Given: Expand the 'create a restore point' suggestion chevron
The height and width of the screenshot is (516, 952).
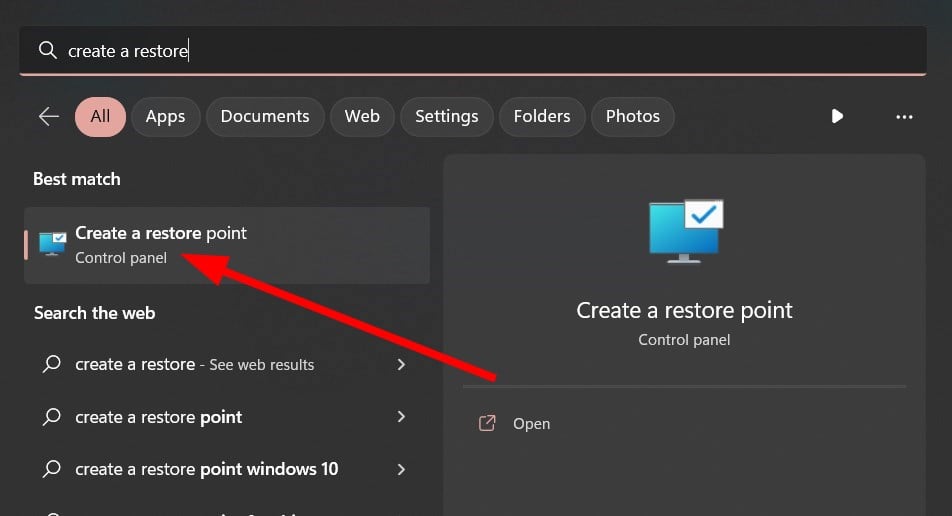Looking at the screenshot, I should coord(401,416).
